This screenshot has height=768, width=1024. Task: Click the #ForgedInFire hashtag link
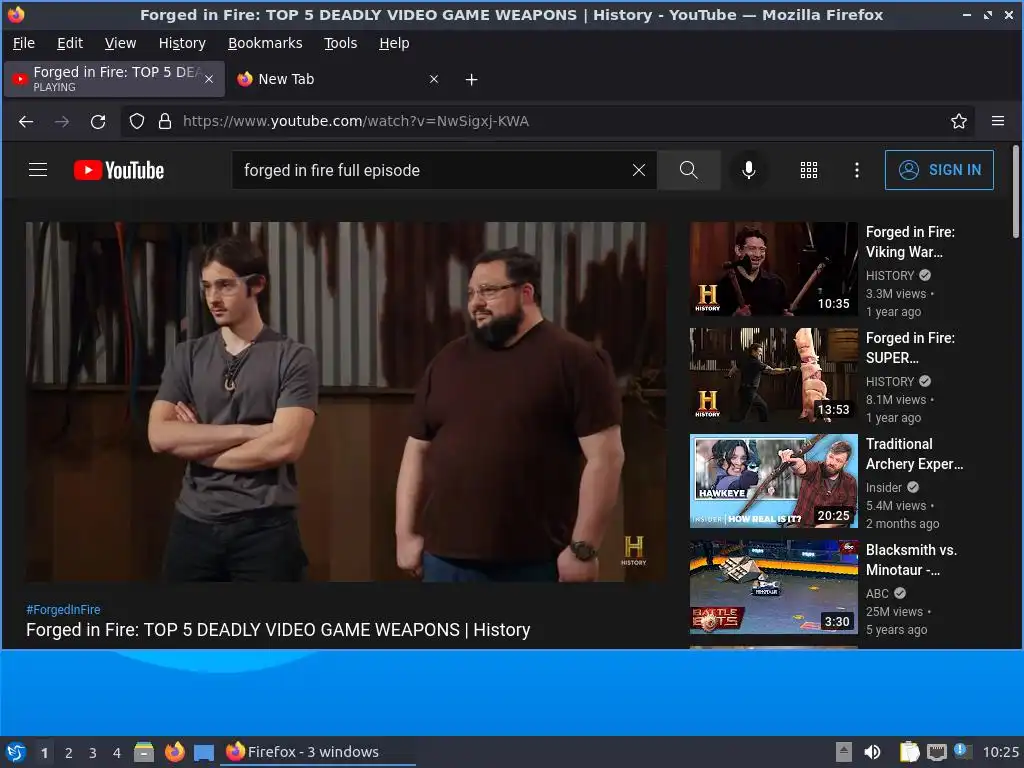[63, 609]
